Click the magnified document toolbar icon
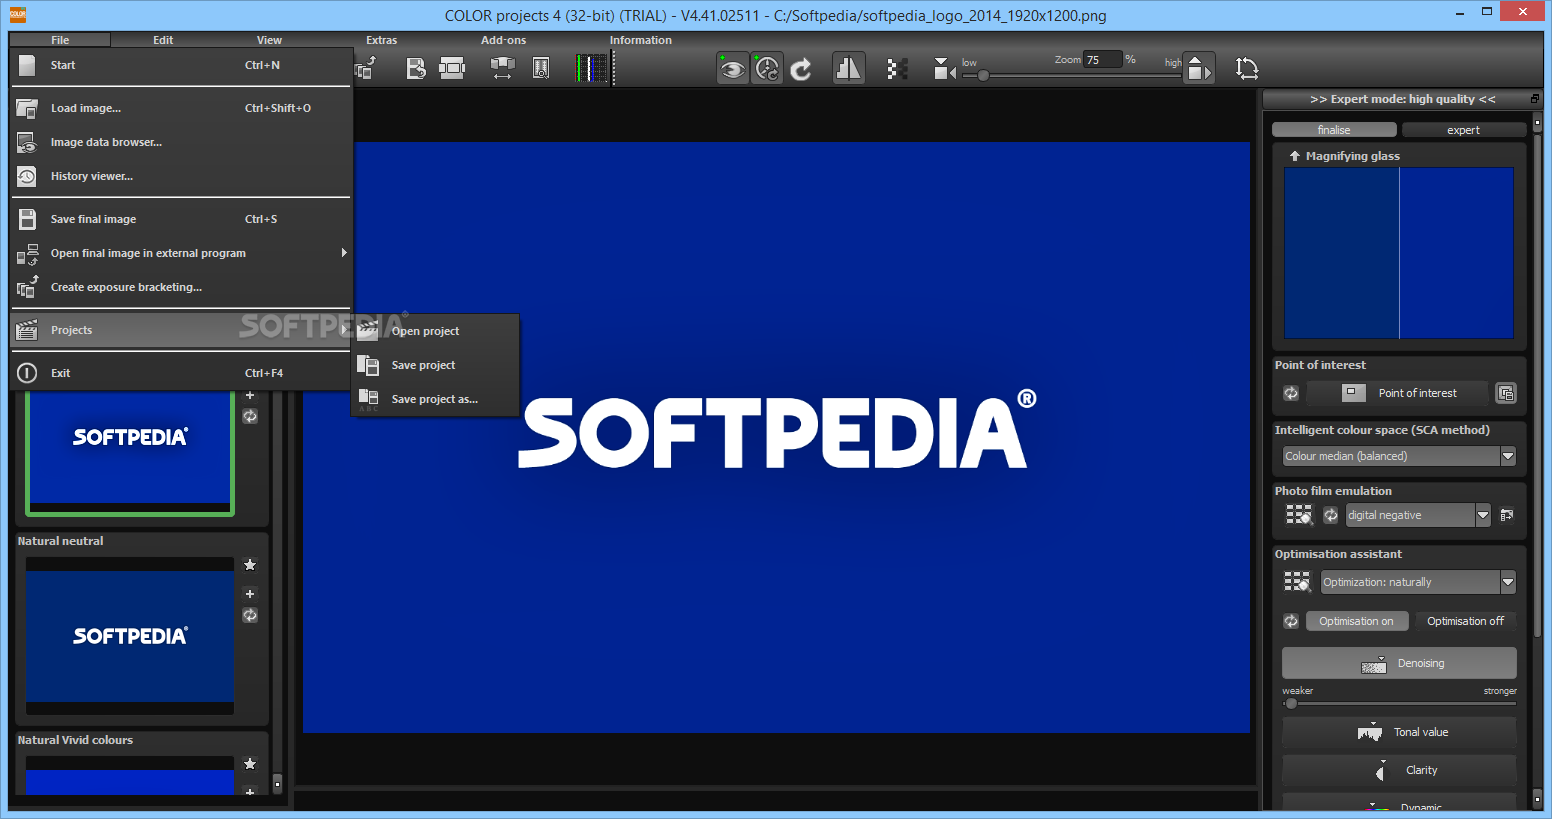This screenshot has height=819, width=1552. (x=541, y=68)
